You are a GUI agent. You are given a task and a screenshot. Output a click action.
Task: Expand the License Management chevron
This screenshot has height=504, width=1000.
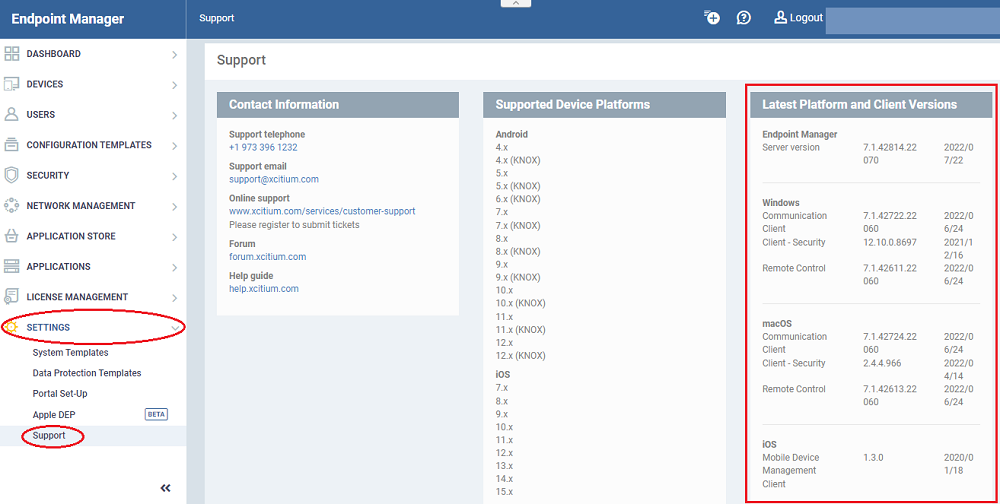pyautogui.click(x=174, y=298)
